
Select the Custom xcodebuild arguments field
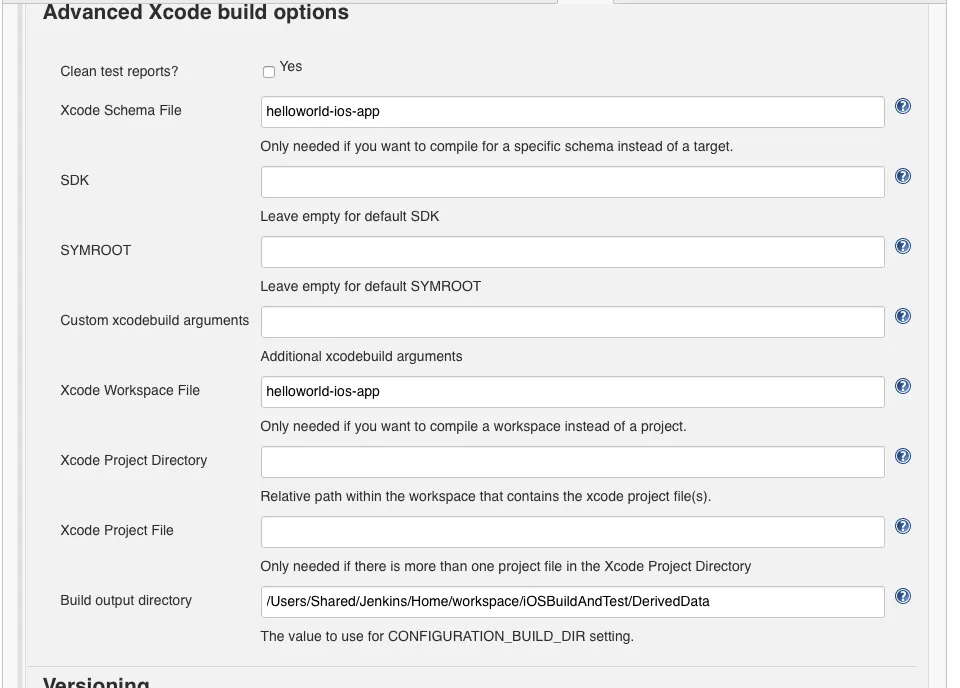click(572, 322)
